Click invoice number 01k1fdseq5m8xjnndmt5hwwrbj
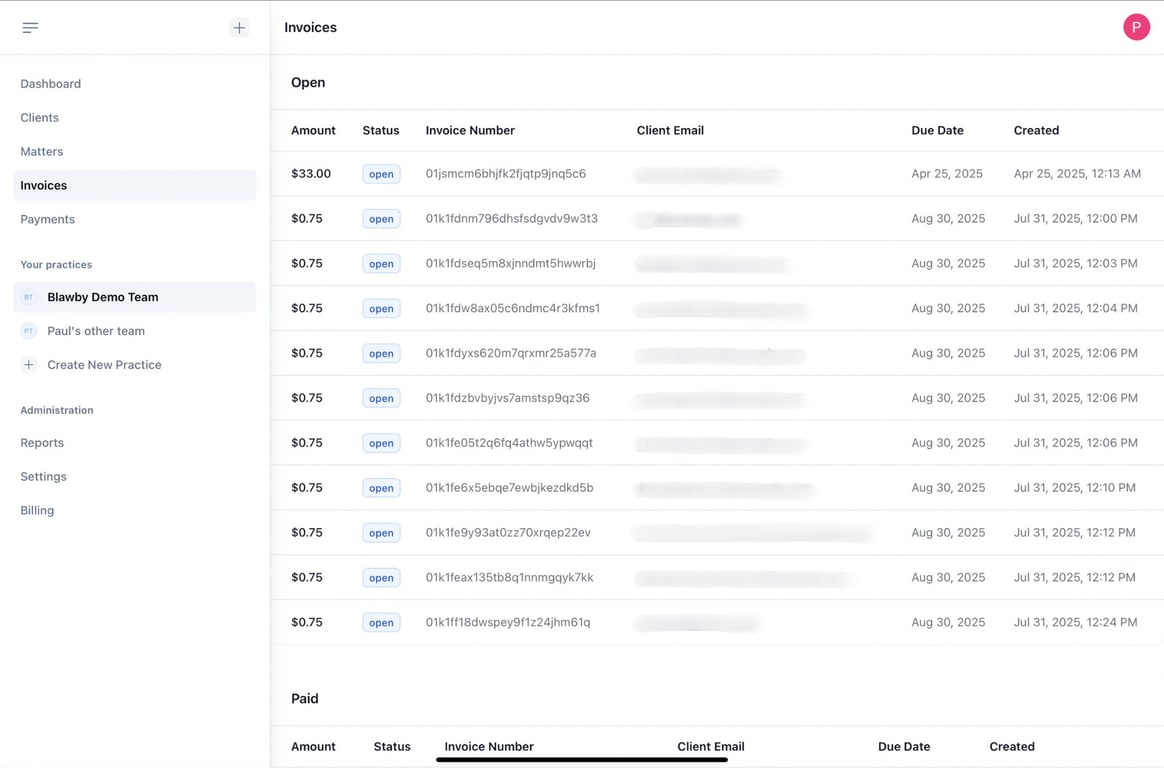 coord(511,263)
